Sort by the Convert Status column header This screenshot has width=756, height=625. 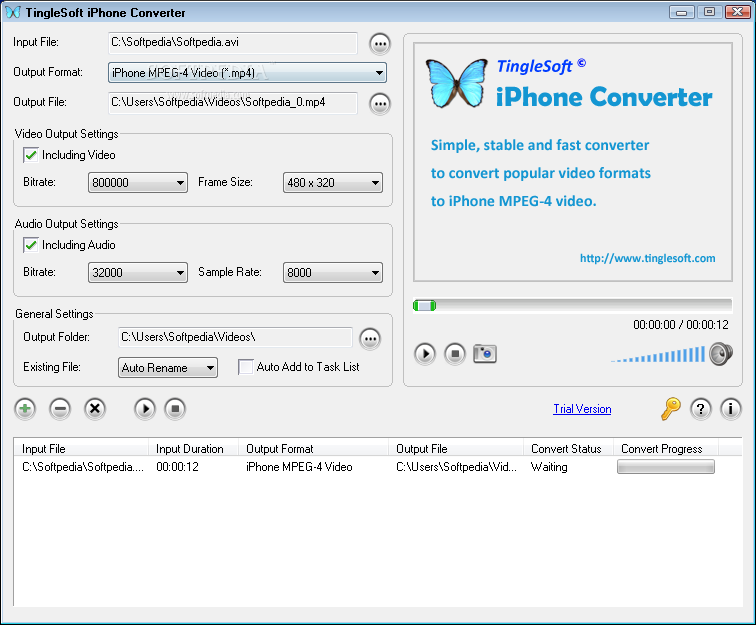pos(568,448)
